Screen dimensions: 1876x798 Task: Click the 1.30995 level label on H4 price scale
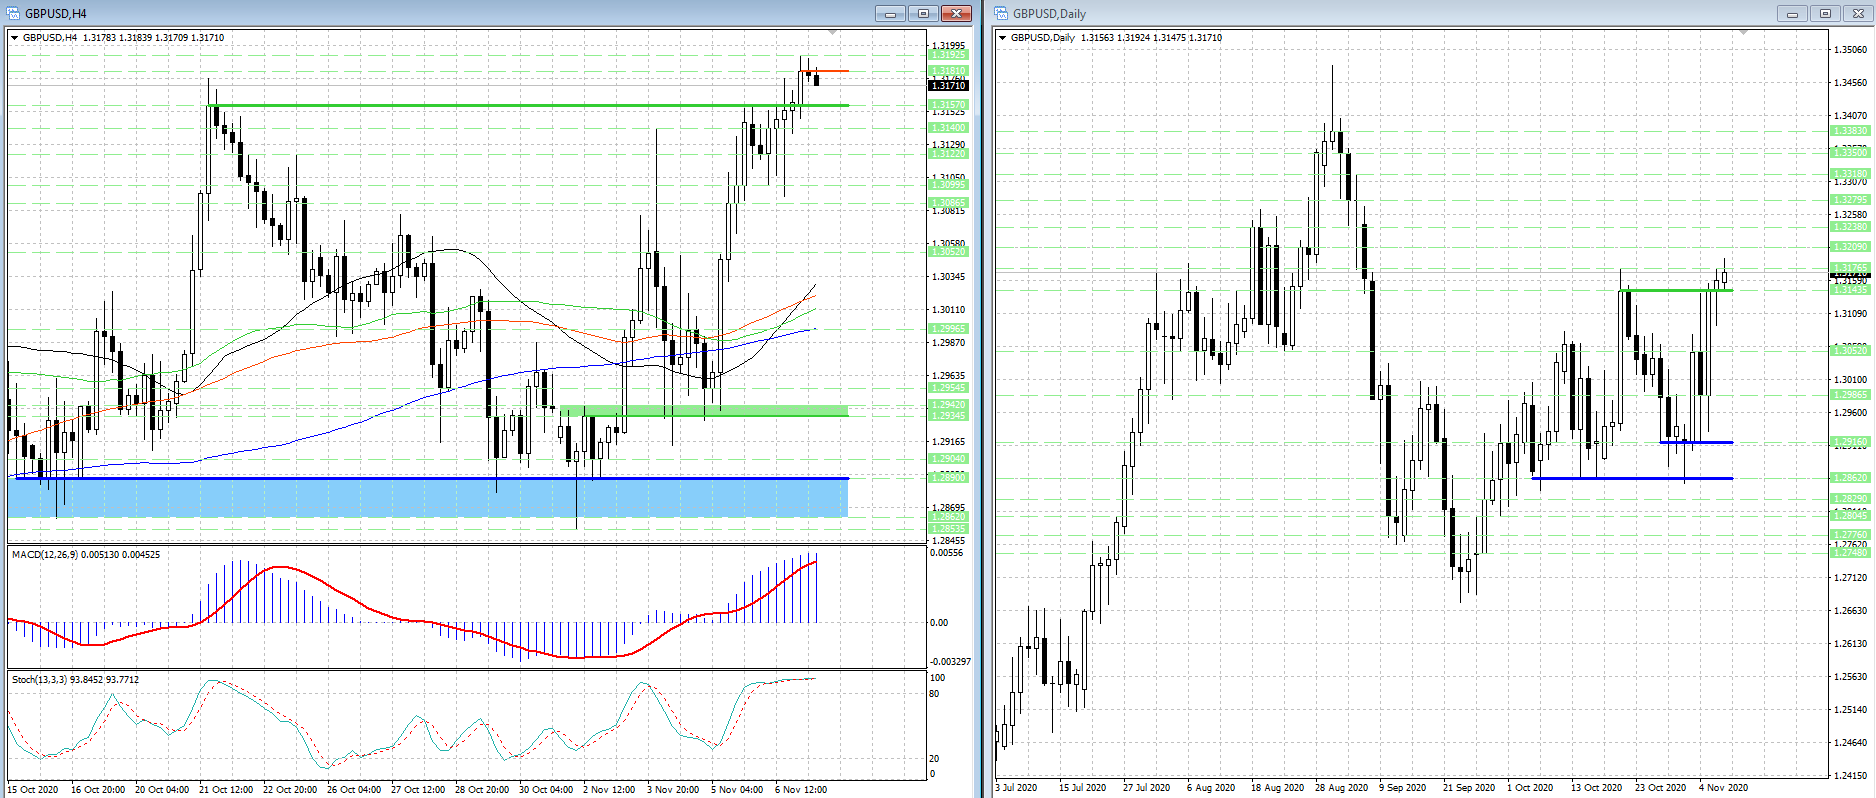pyautogui.click(x=949, y=185)
